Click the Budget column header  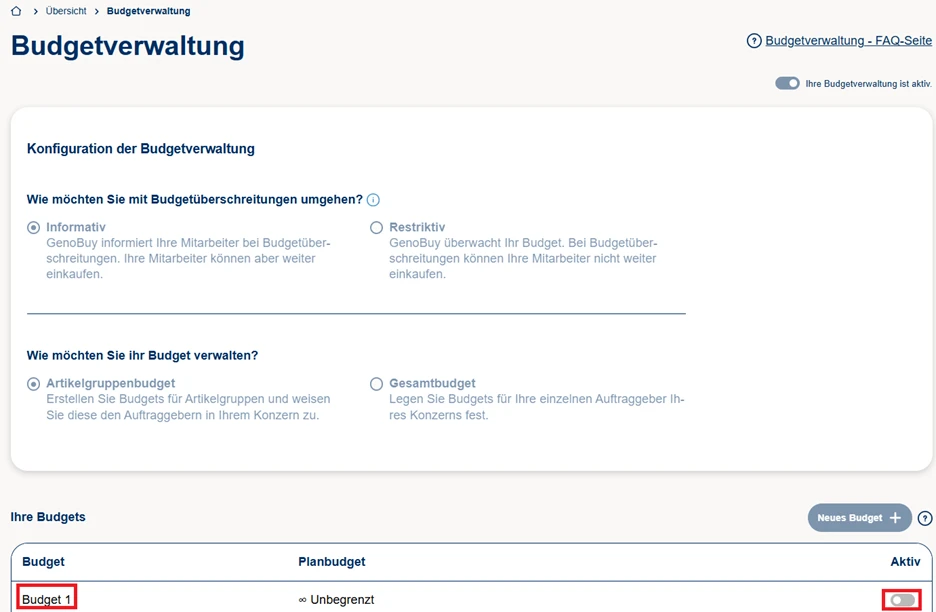pyautogui.click(x=43, y=562)
